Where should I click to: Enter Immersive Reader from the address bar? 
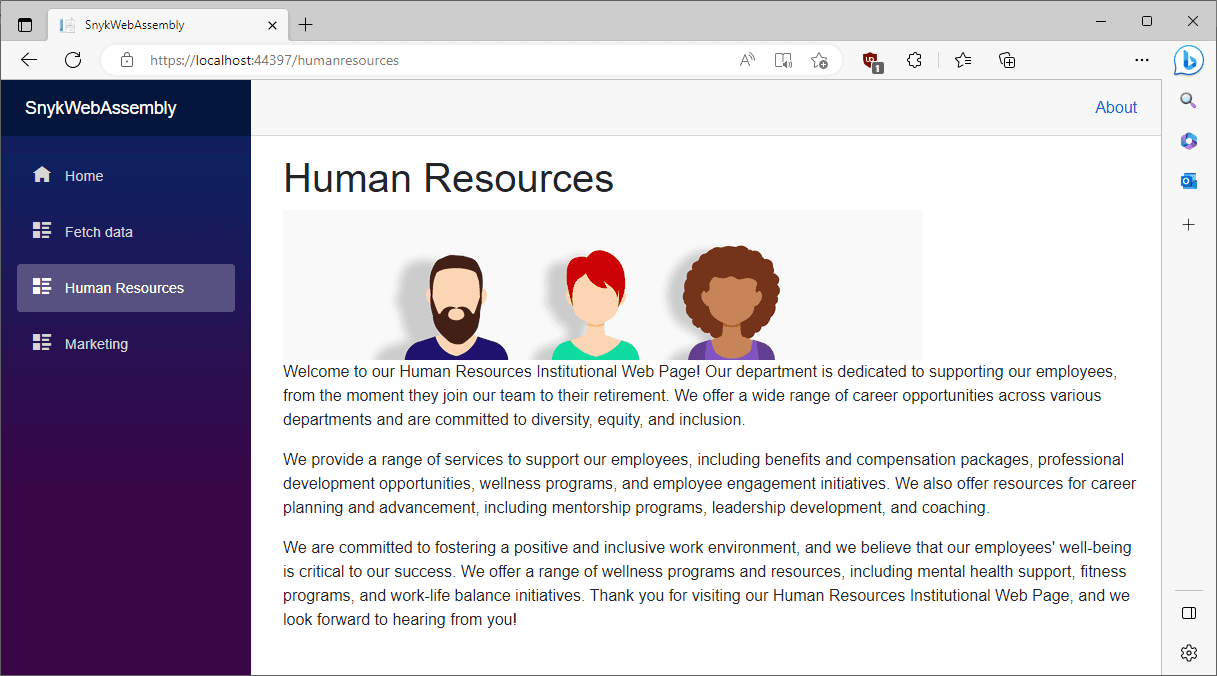point(783,60)
